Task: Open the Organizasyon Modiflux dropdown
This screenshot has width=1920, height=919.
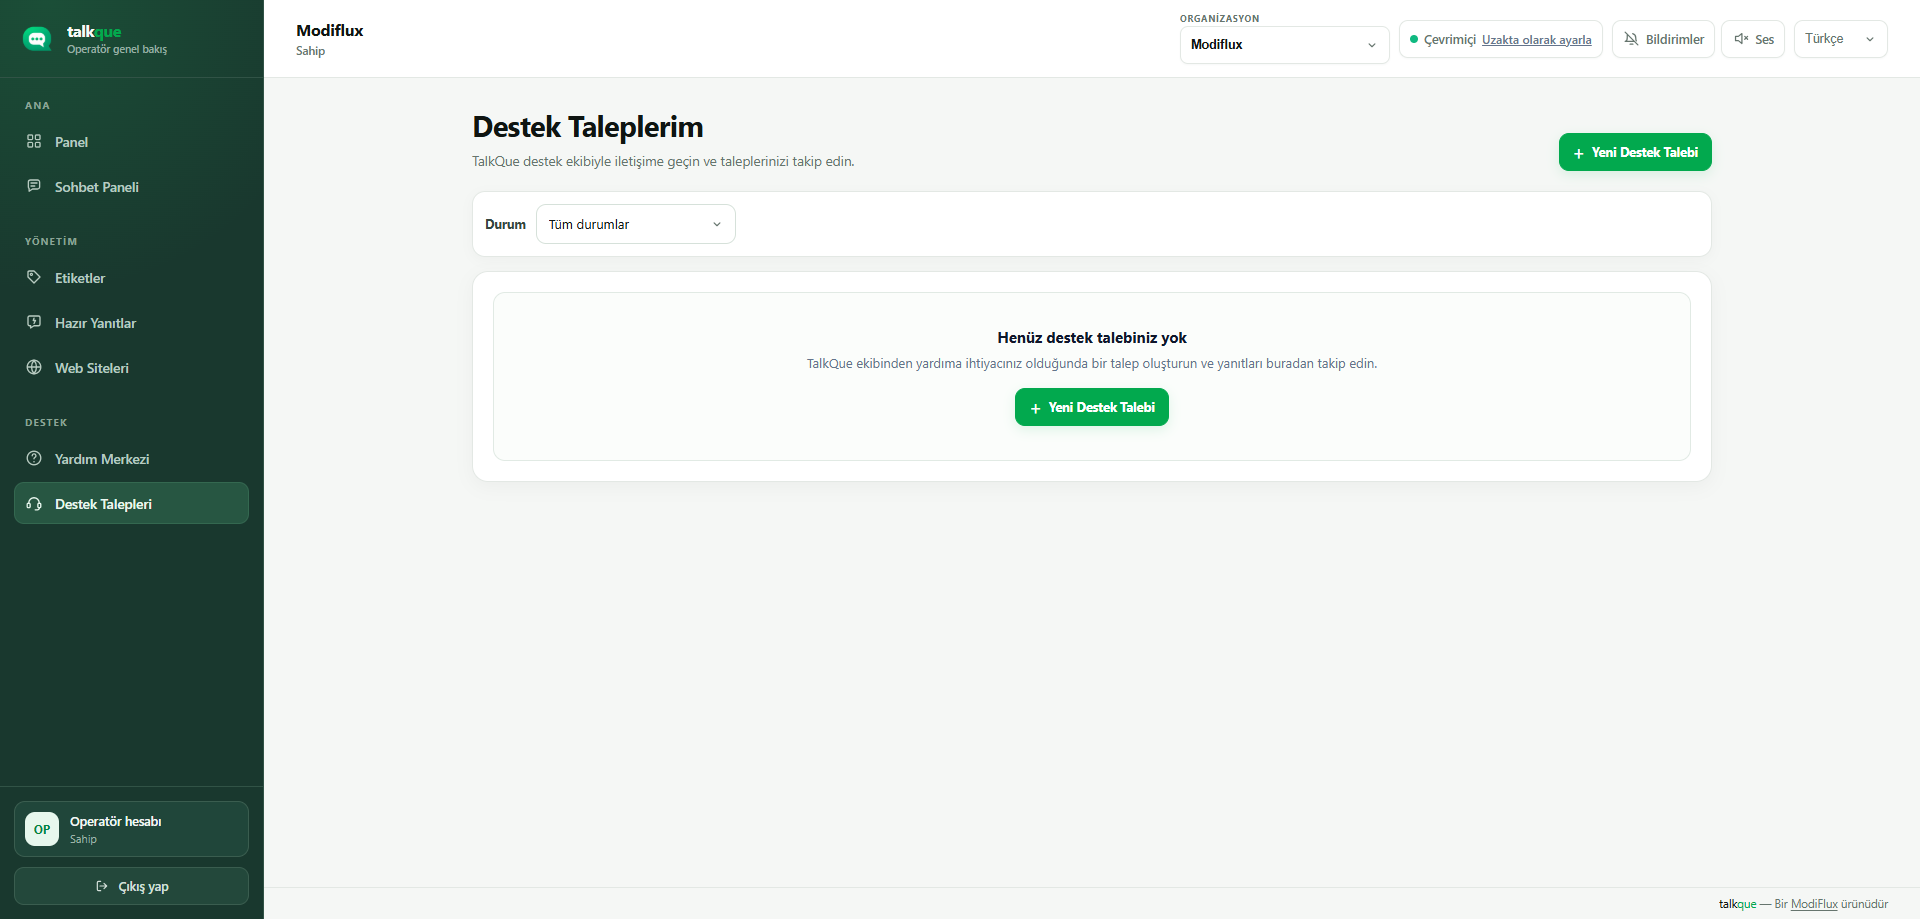Action: 1284,45
